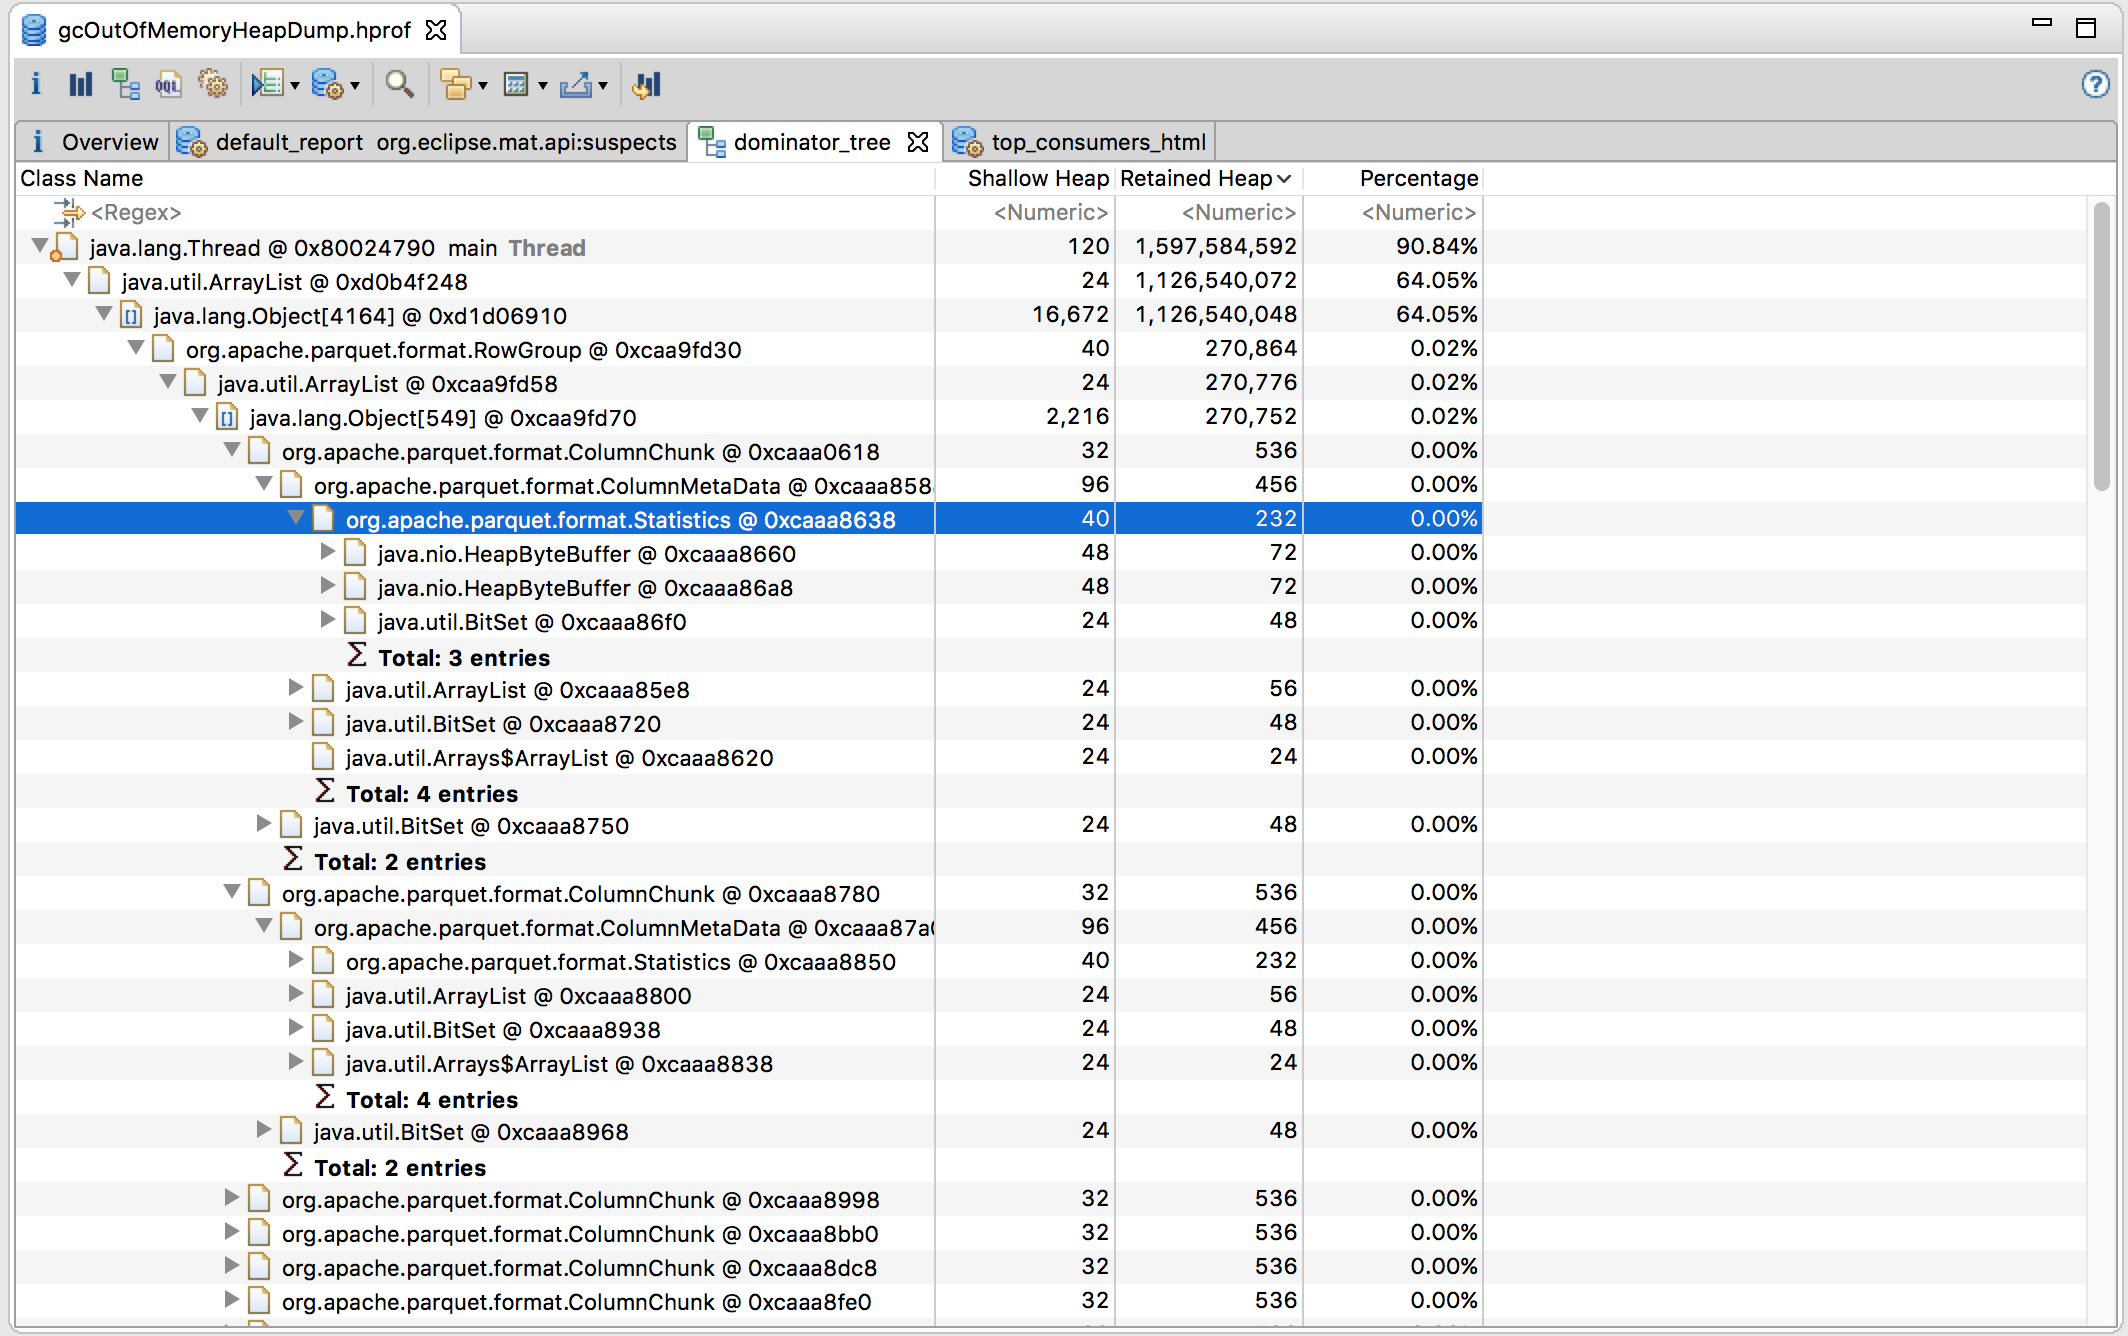The height and width of the screenshot is (1336, 2128).
Task: Click the vertical scrollbar thumb
Action: (2102, 345)
